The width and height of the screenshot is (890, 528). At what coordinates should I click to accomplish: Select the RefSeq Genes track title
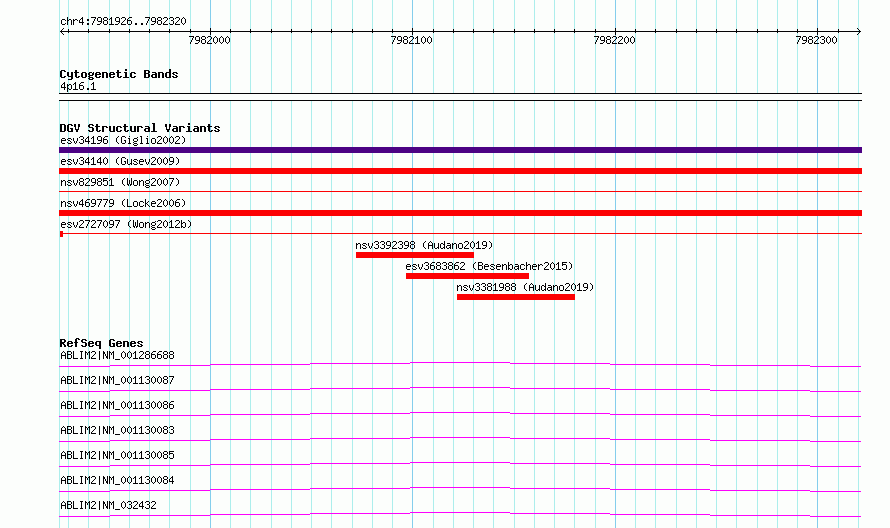point(101,343)
